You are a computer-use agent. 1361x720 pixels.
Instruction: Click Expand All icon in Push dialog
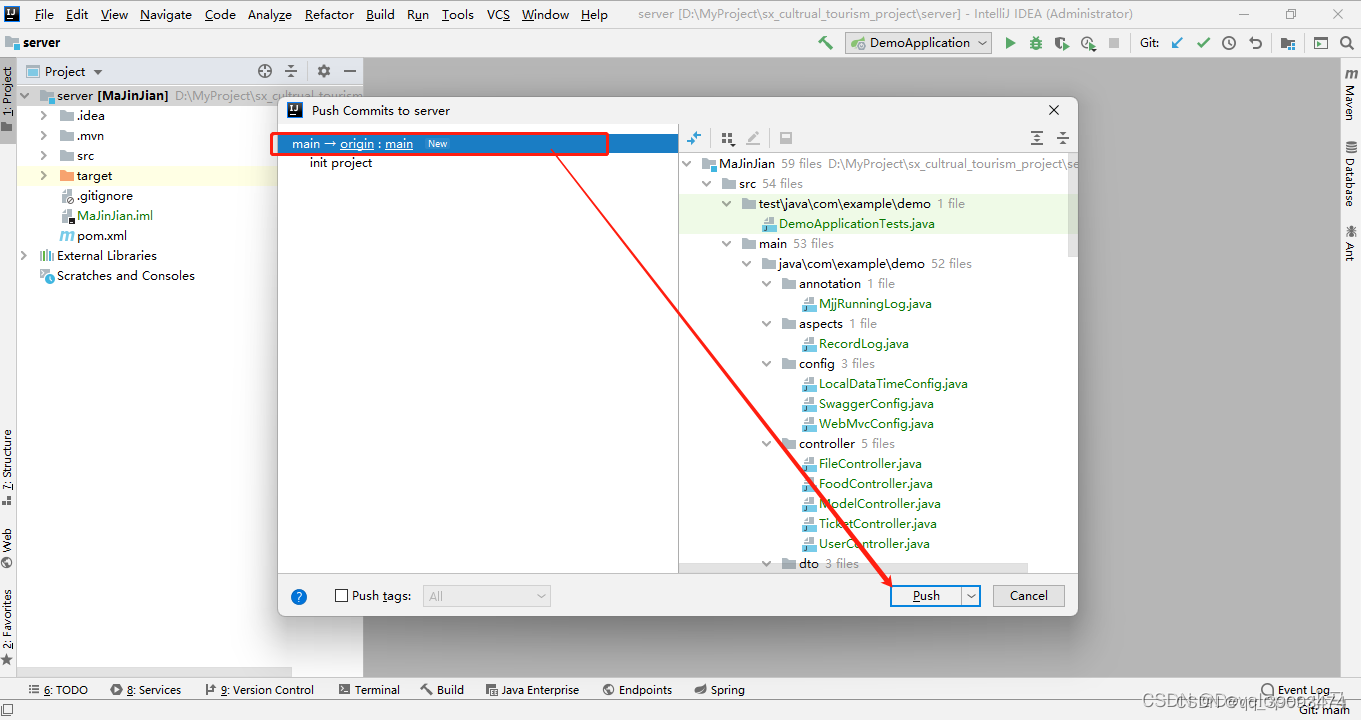(1037, 138)
